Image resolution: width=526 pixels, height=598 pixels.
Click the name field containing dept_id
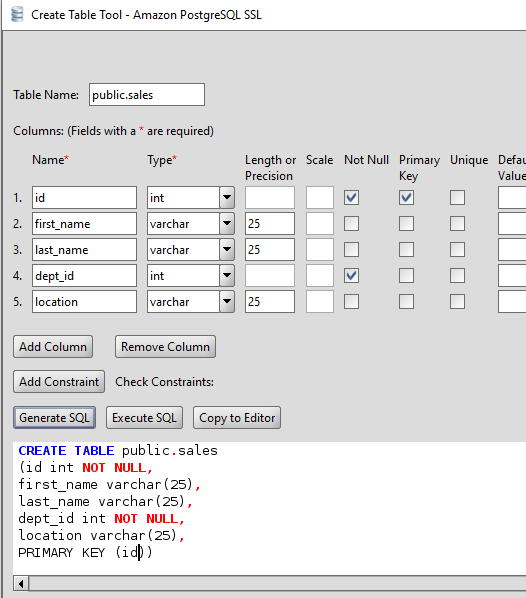point(84,275)
